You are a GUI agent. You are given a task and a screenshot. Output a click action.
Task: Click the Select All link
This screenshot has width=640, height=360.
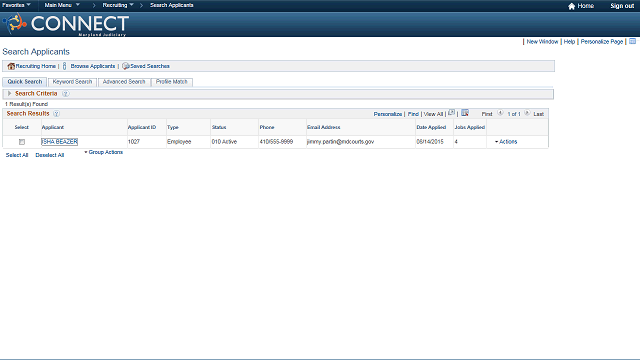(x=17, y=155)
